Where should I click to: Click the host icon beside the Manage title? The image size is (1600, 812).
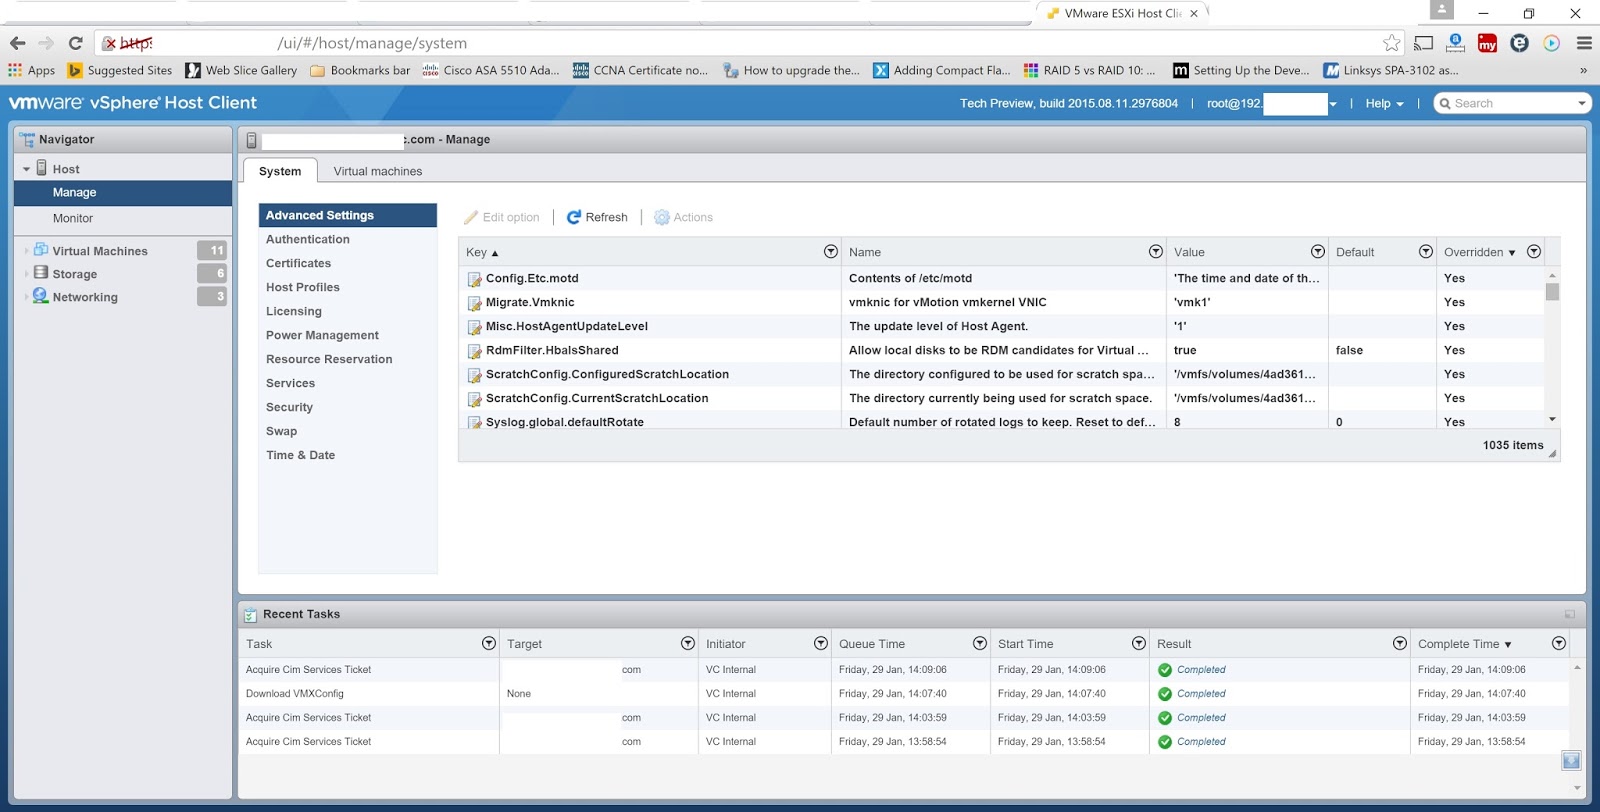click(252, 141)
